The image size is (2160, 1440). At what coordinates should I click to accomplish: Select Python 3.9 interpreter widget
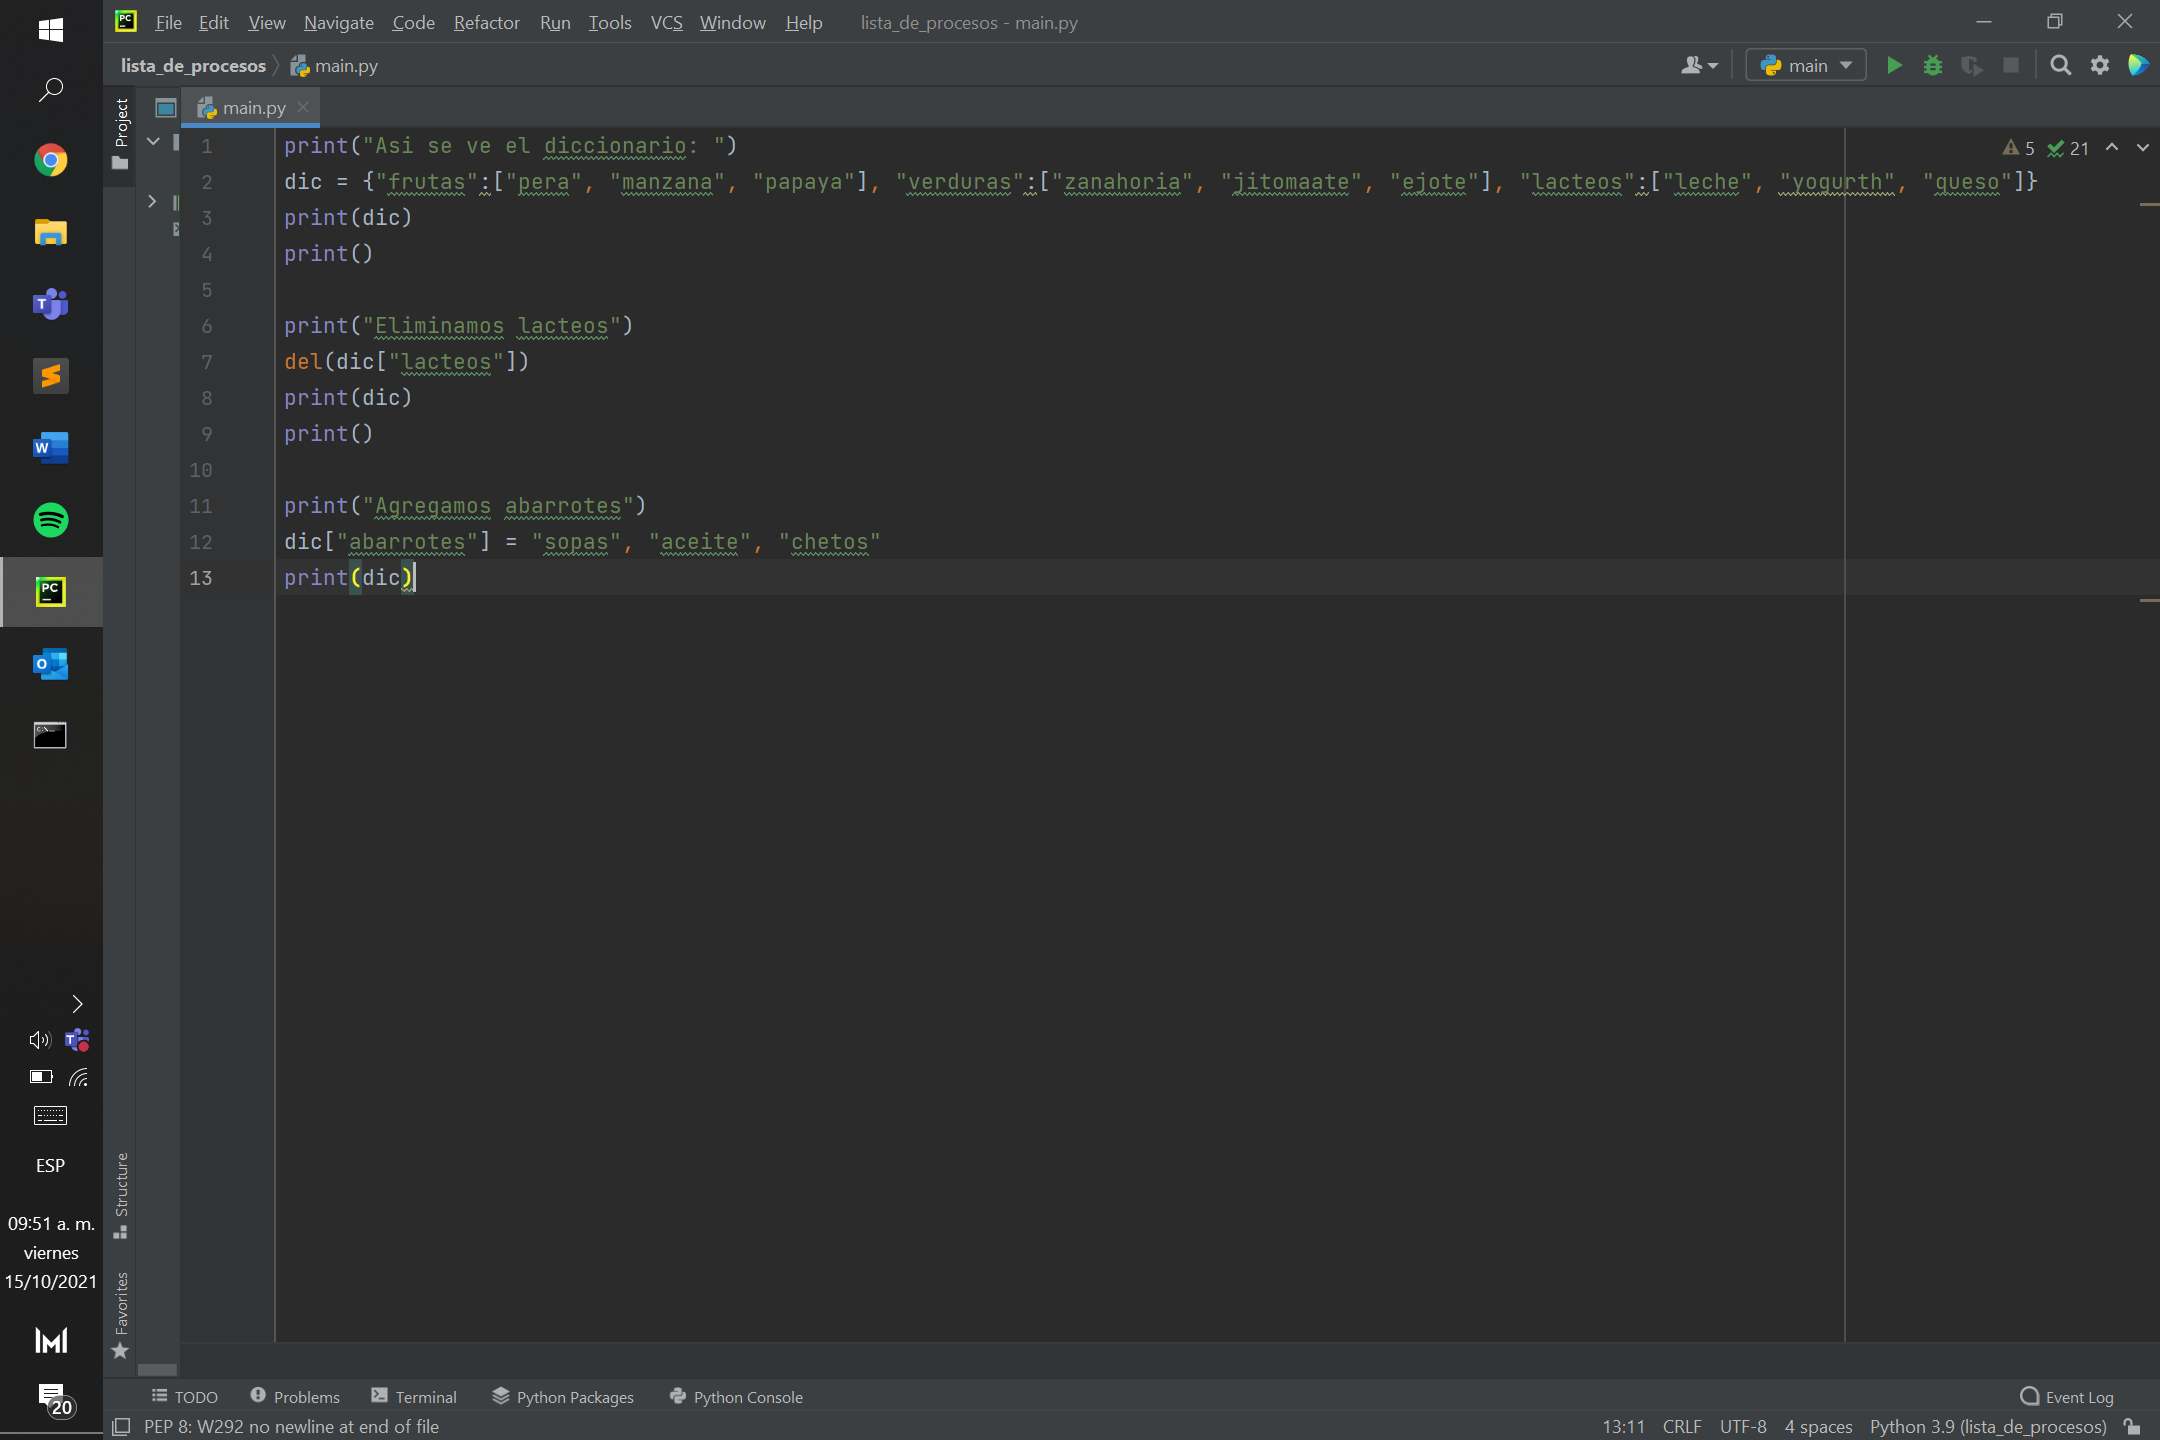(x=1988, y=1427)
